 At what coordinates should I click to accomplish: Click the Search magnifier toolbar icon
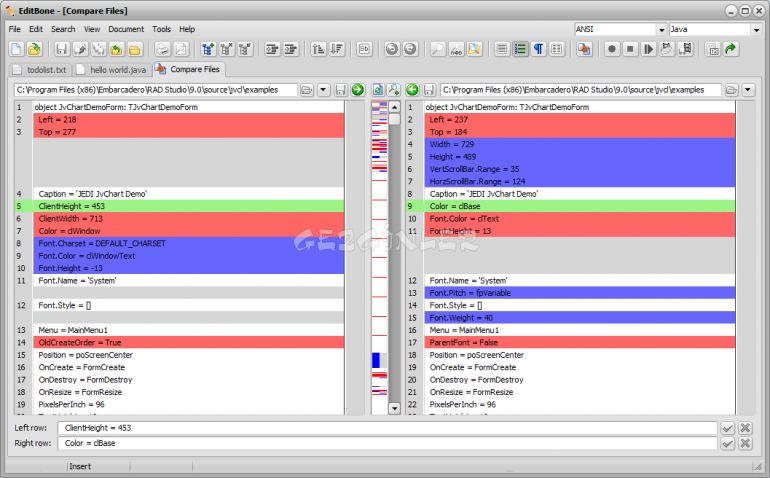[x=438, y=49]
